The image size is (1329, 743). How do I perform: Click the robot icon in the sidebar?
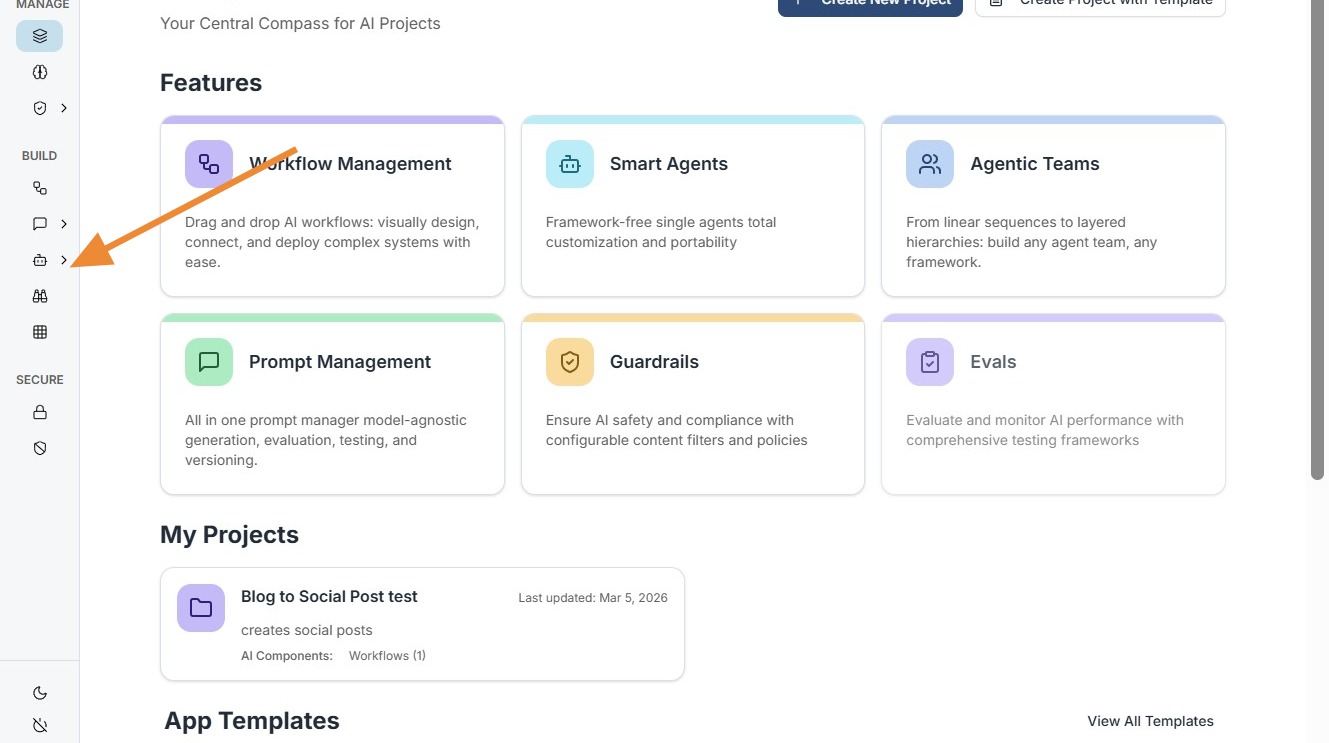tap(40, 260)
